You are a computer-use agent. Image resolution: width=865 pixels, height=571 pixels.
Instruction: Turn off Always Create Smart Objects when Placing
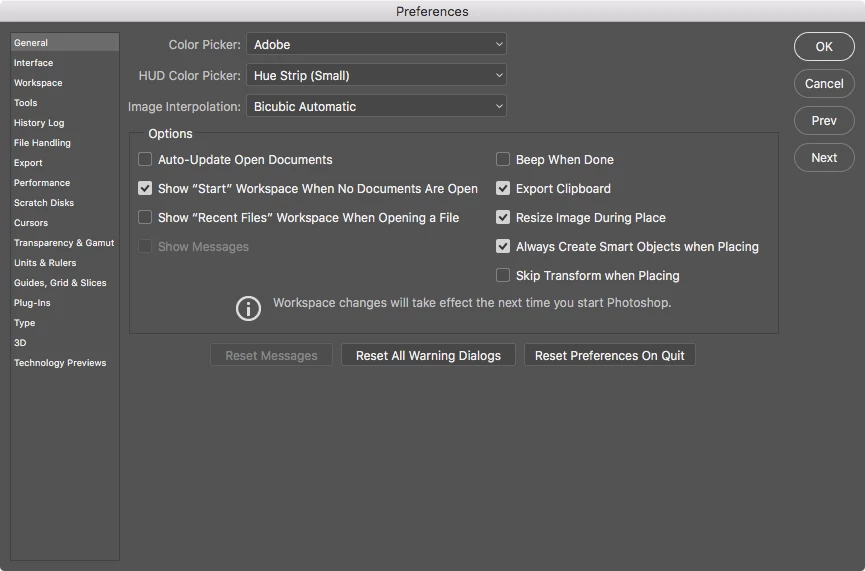click(x=503, y=246)
